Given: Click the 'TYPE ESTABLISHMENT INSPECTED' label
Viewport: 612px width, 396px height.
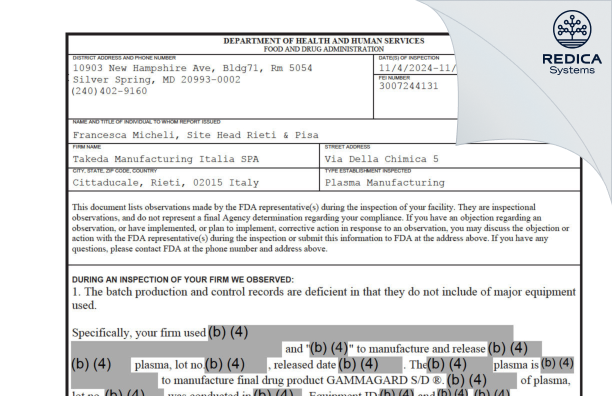Looking at the screenshot, I should pyautogui.click(x=368, y=171).
